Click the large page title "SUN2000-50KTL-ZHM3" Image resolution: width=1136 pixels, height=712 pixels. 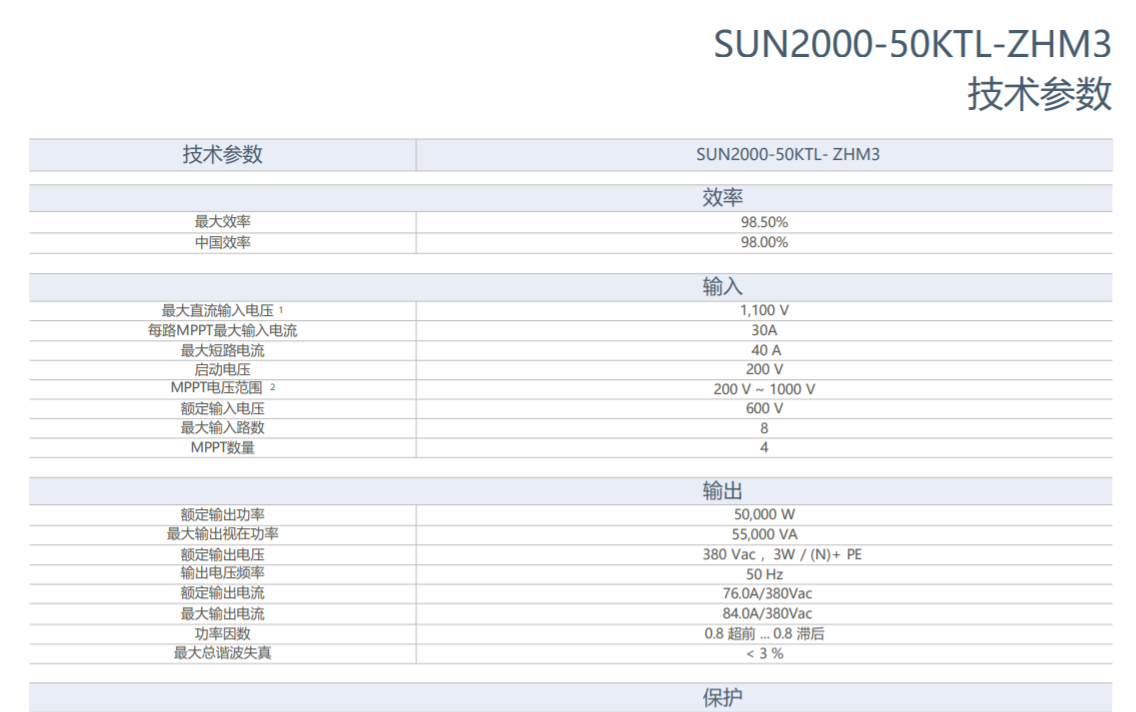(912, 44)
